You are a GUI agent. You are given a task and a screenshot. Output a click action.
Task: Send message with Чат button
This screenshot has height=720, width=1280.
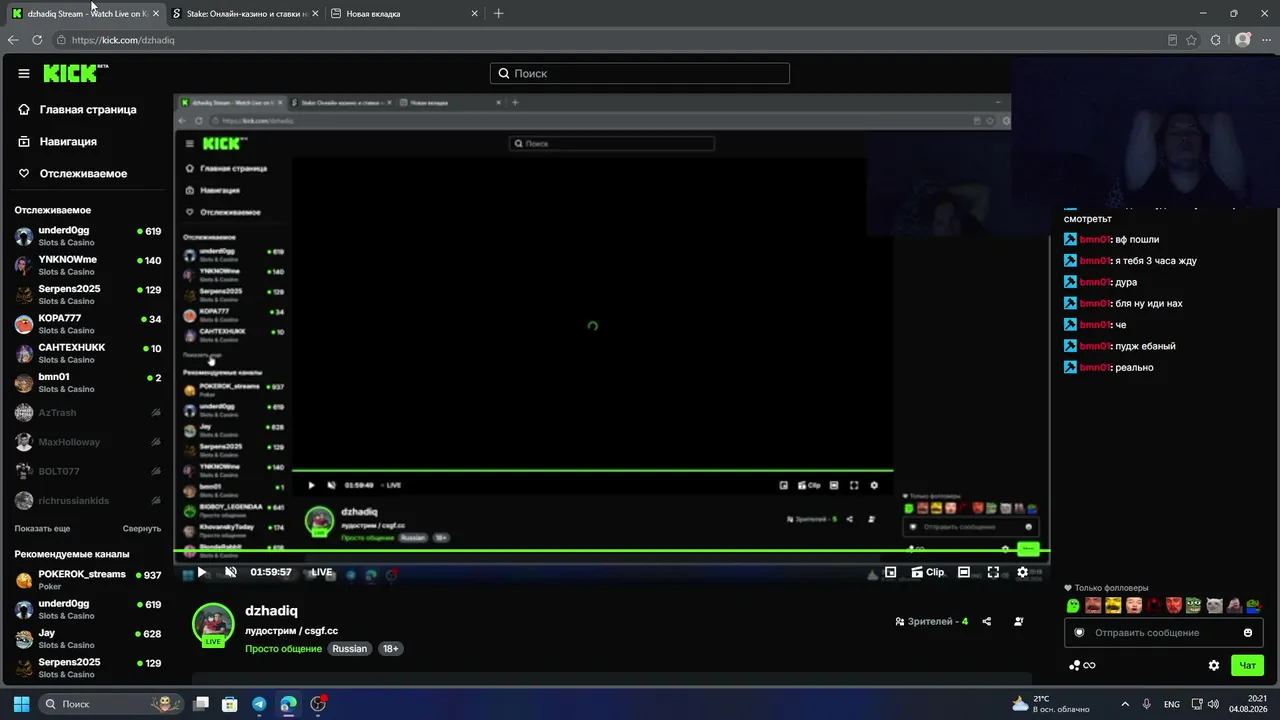1248,665
